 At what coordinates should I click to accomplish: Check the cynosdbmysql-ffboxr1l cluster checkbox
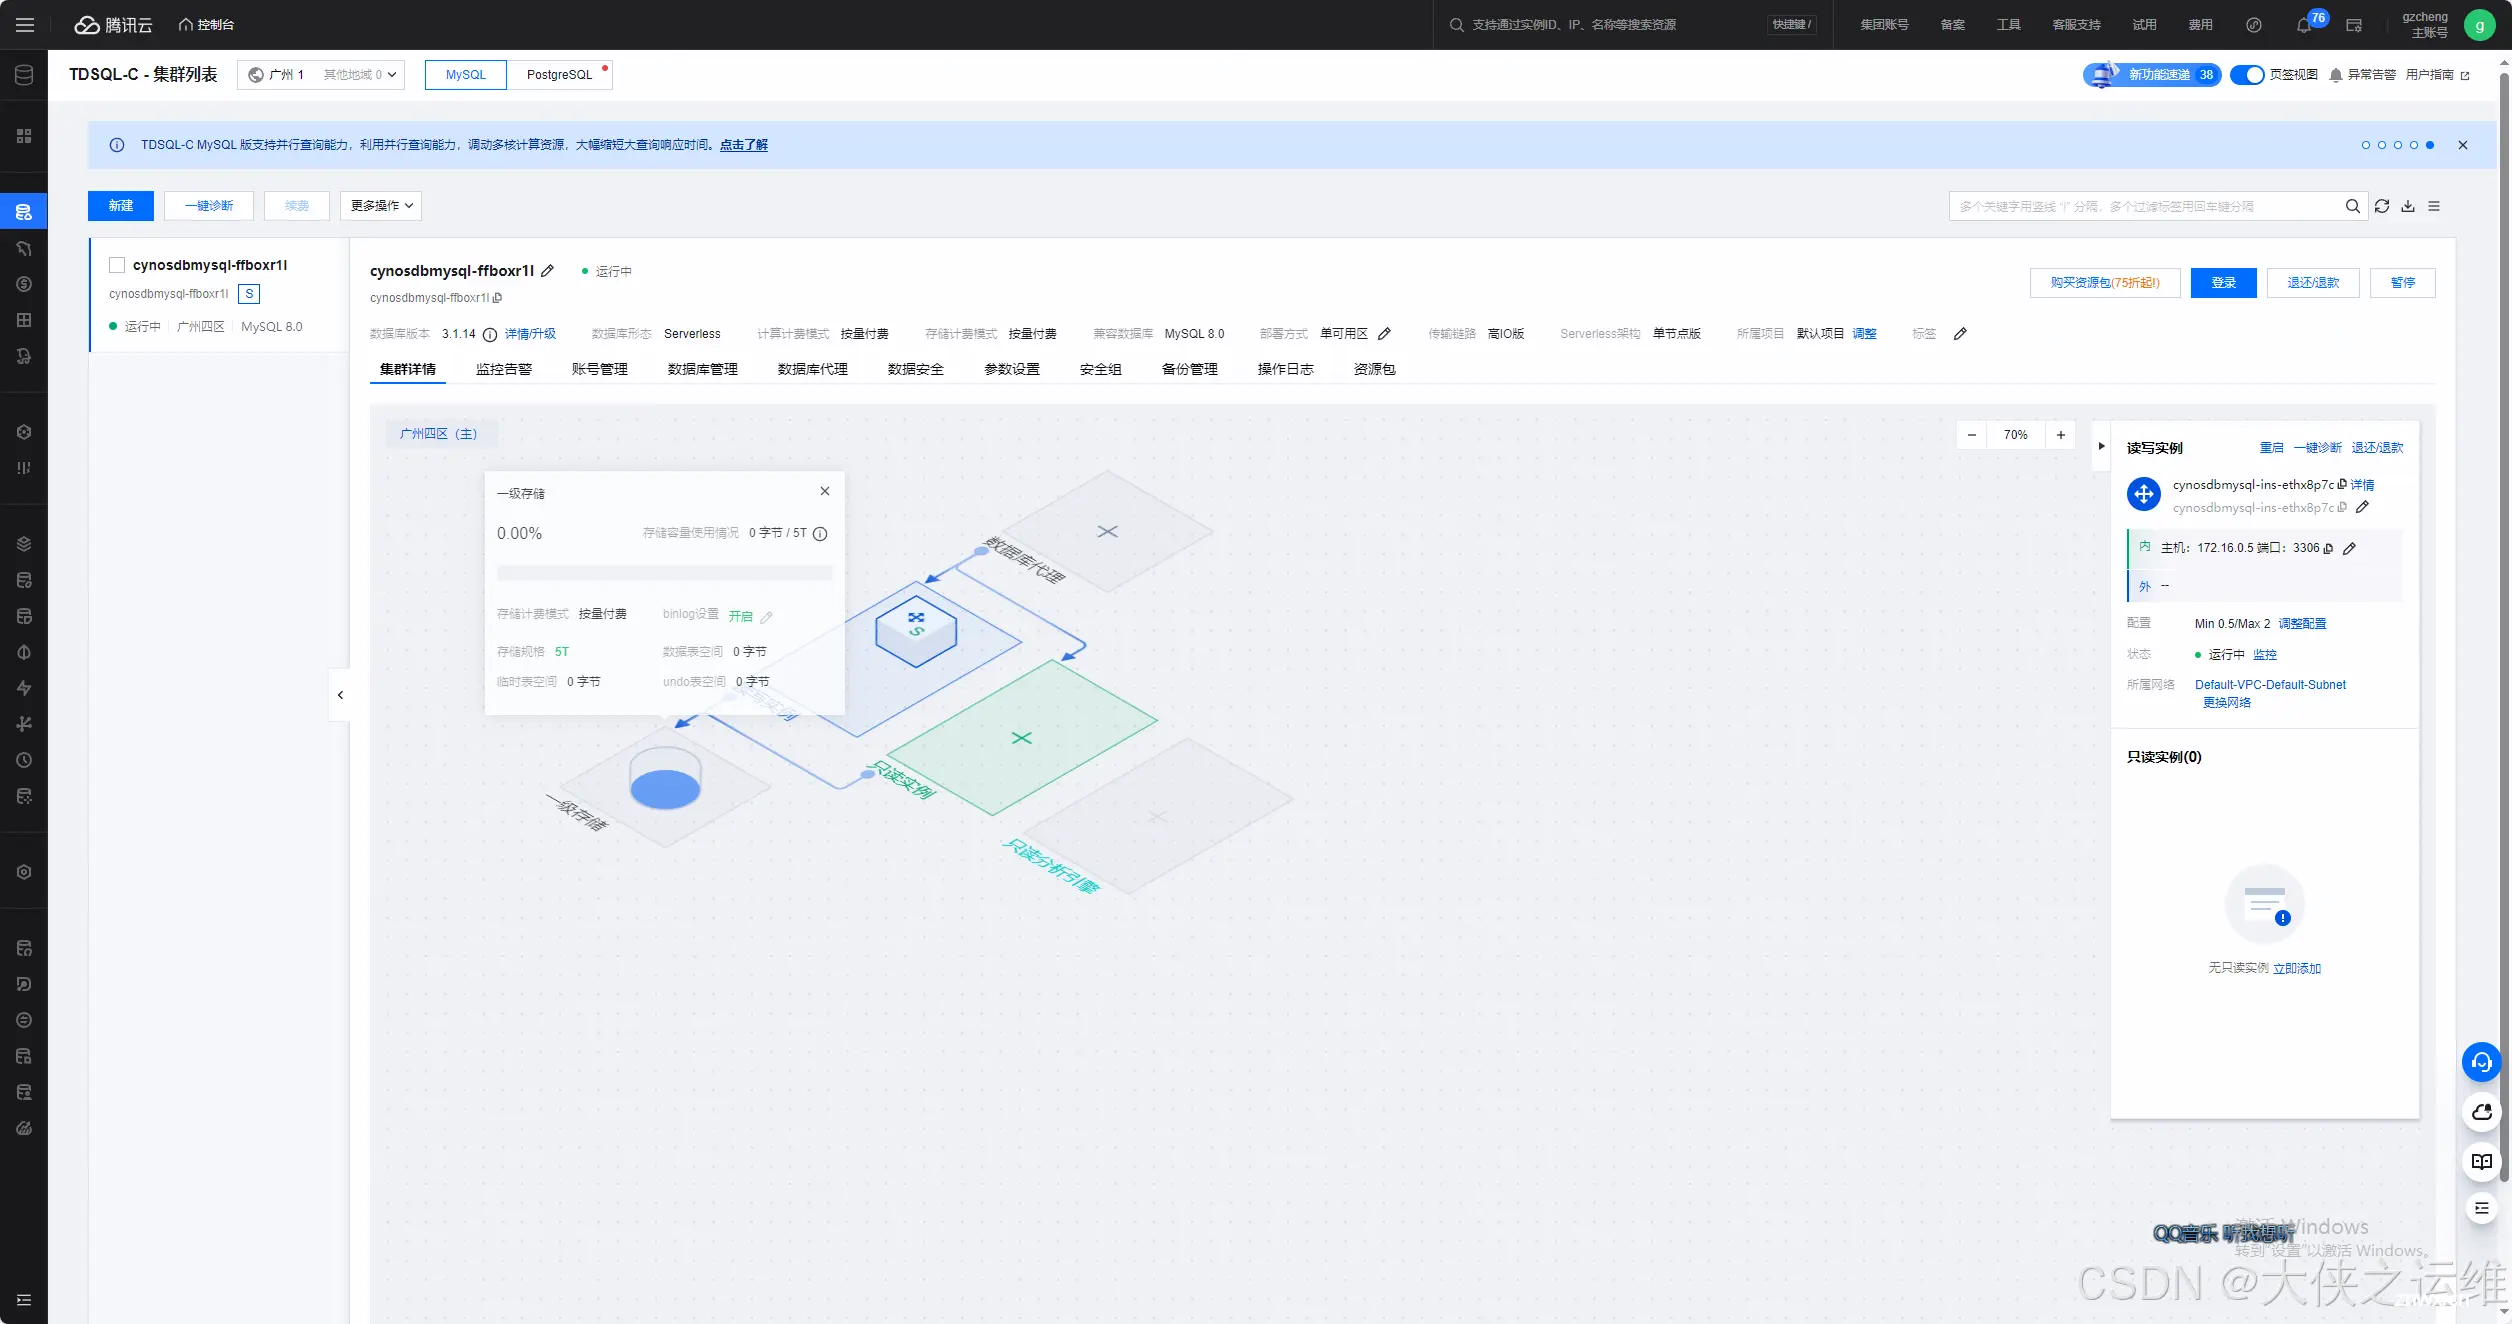(117, 265)
